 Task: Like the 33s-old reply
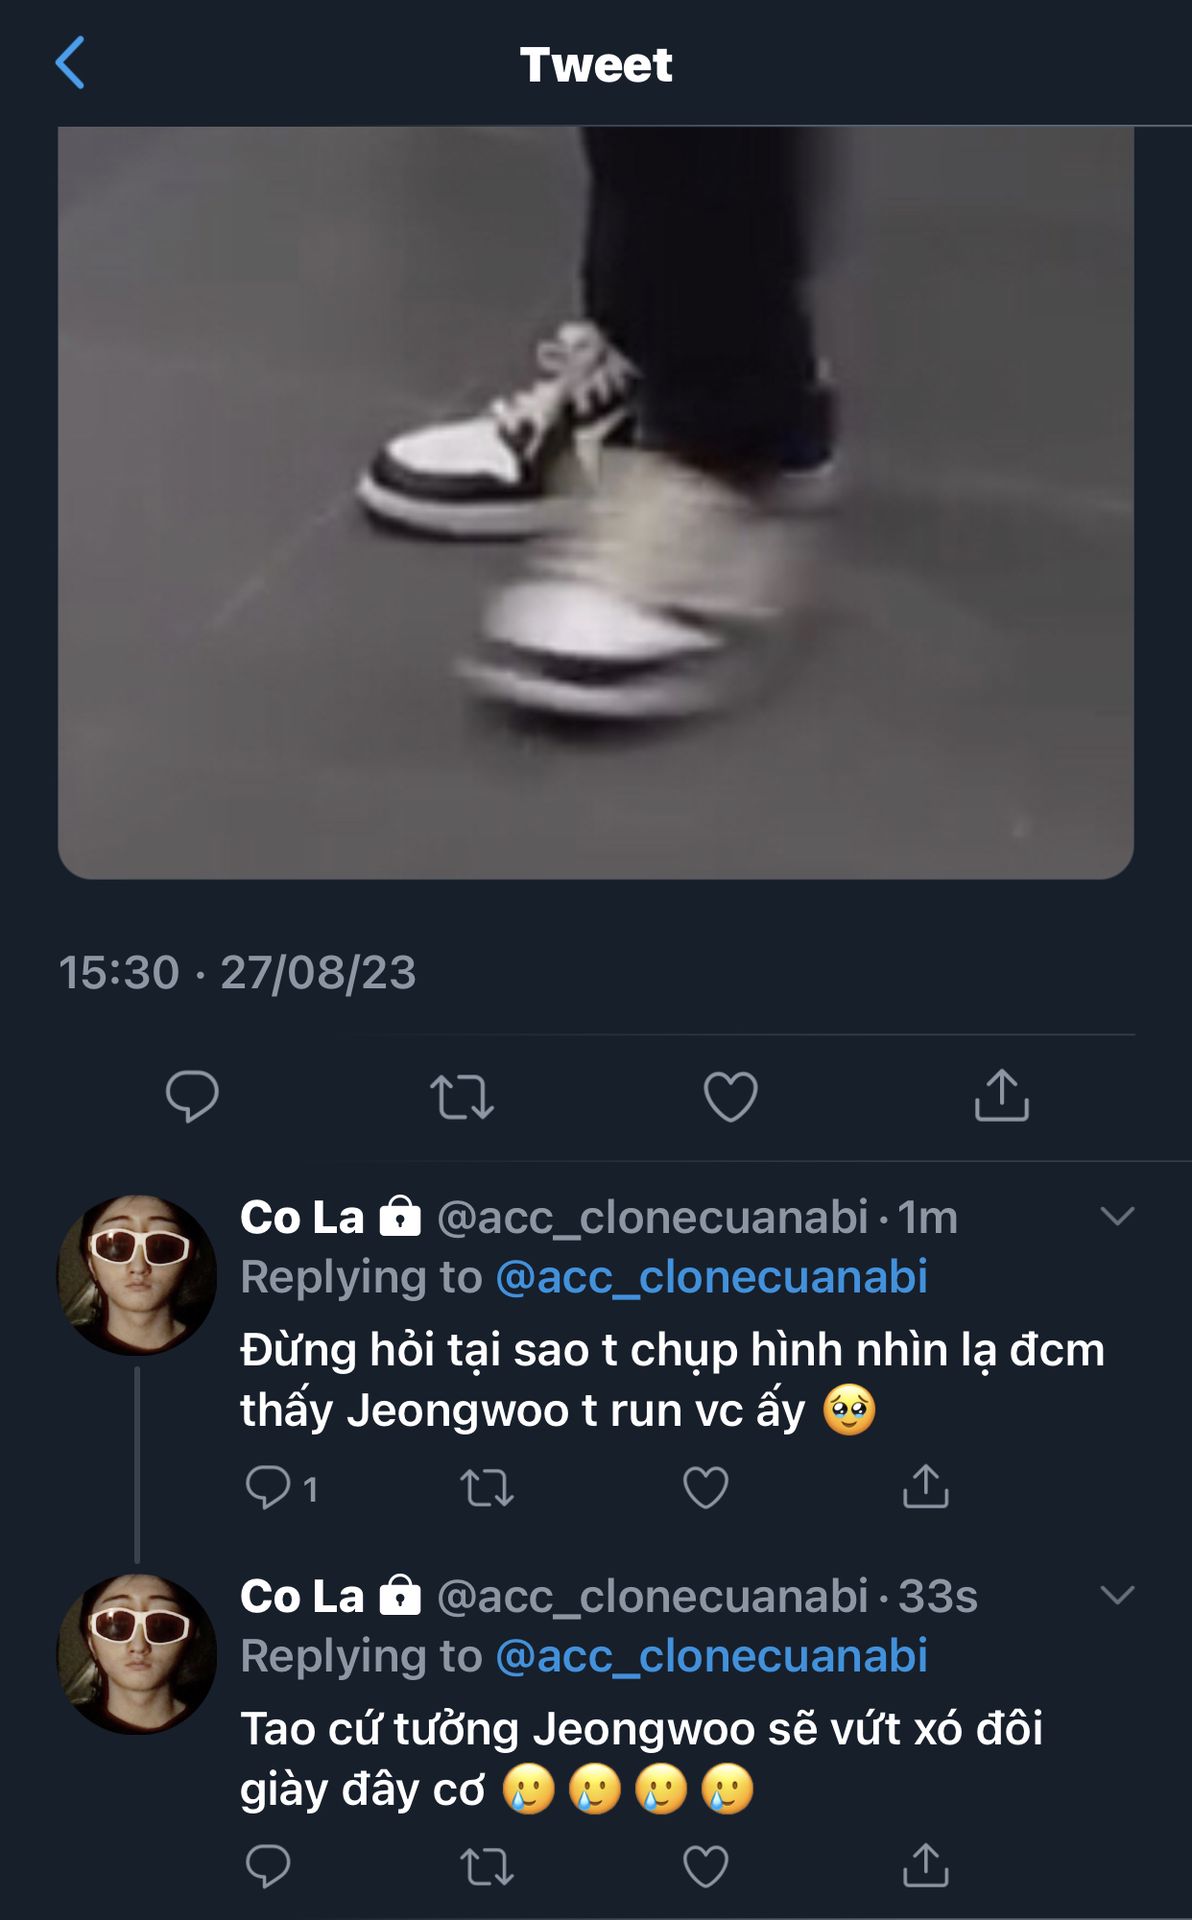tap(706, 1866)
